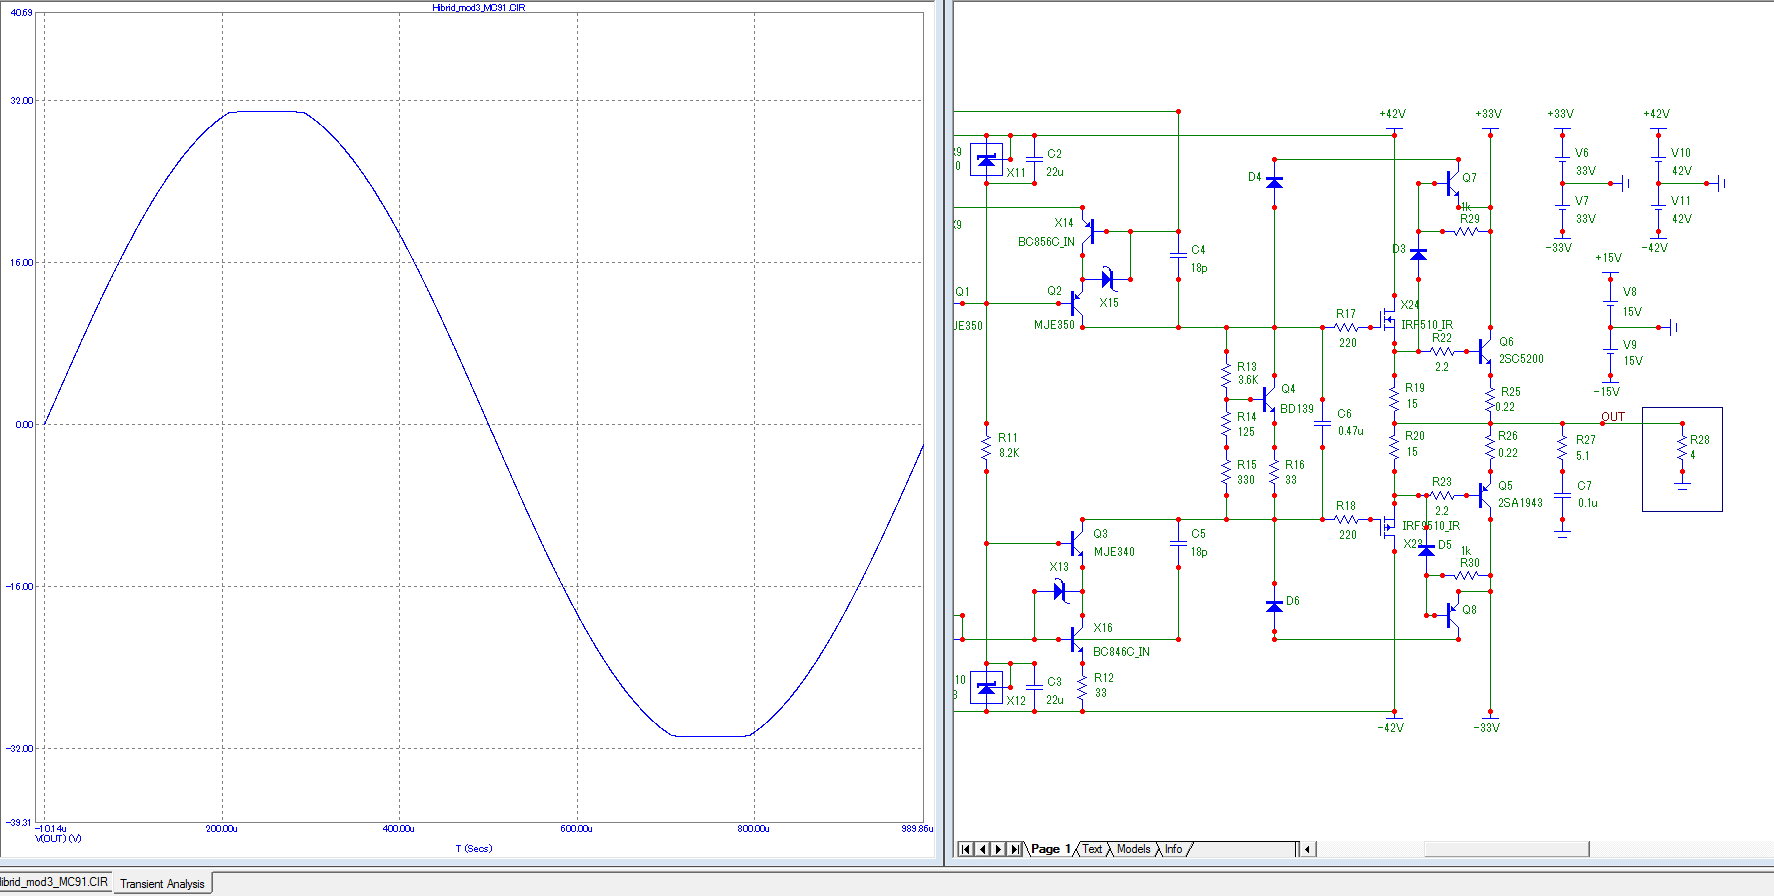Open the Models tab

(1133, 849)
